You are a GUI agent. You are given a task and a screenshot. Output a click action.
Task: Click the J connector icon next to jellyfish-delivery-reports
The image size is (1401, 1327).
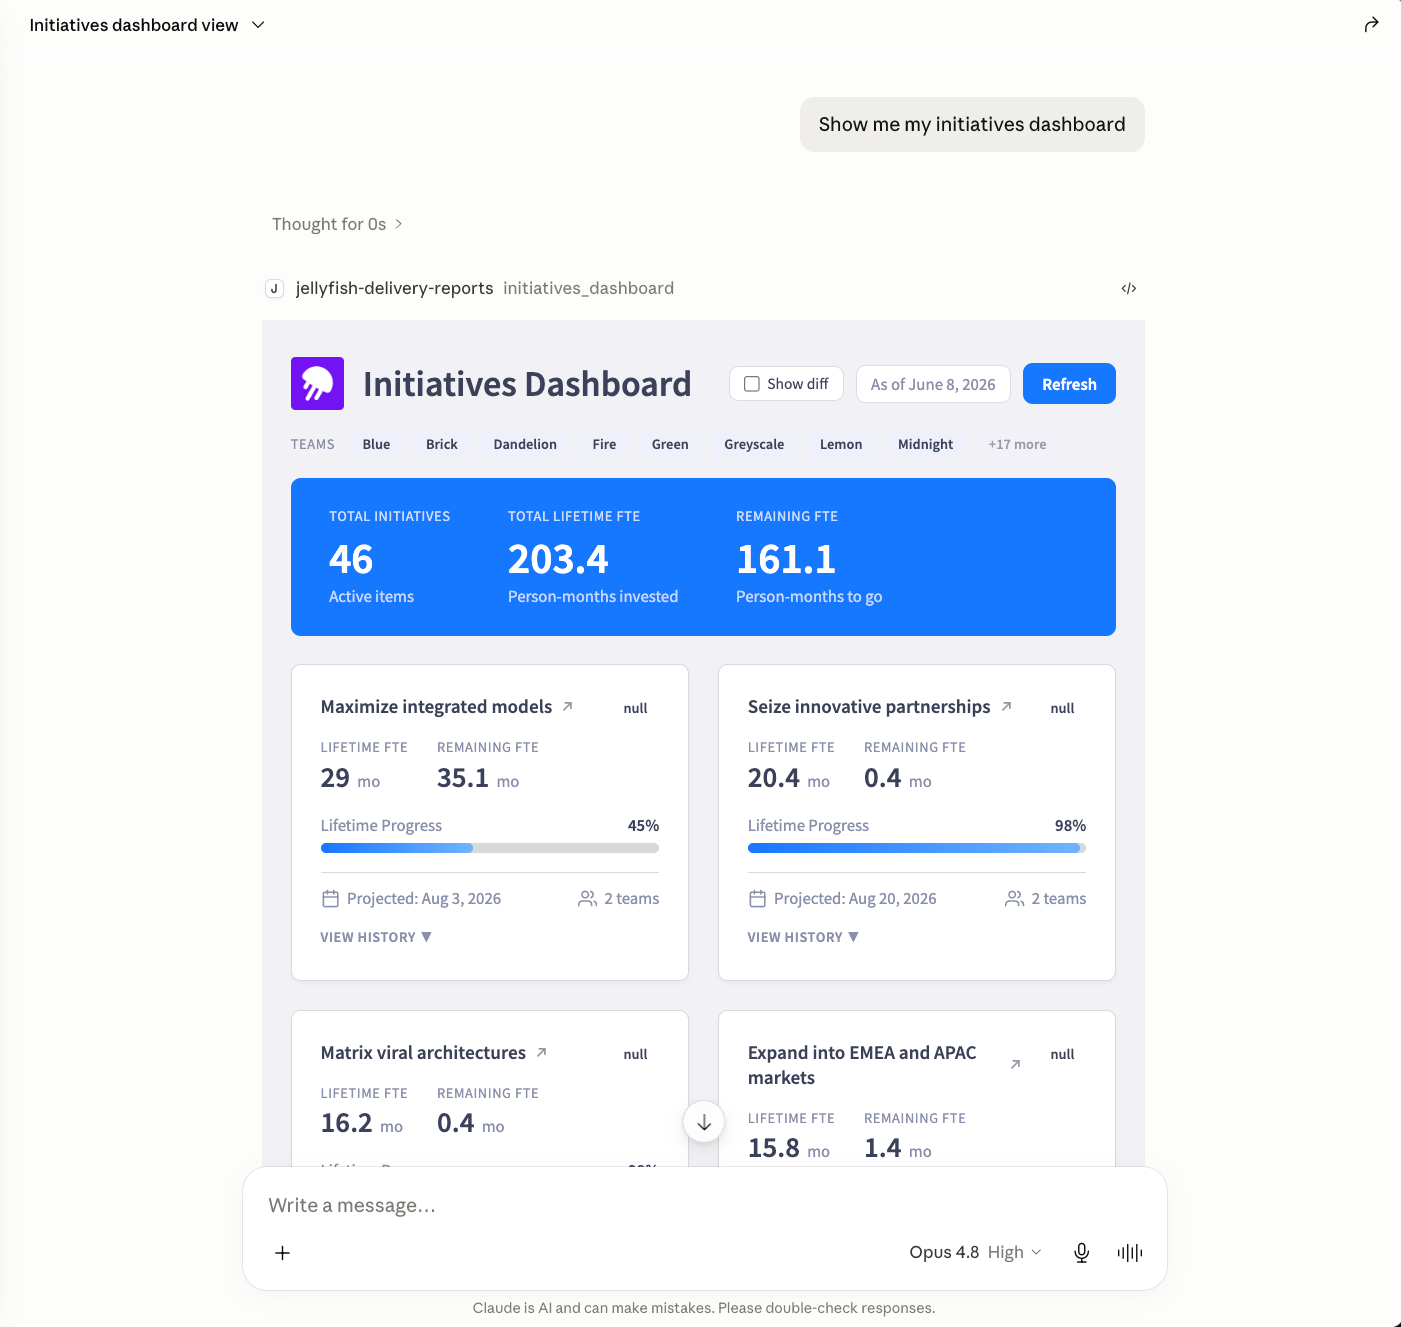click(274, 288)
